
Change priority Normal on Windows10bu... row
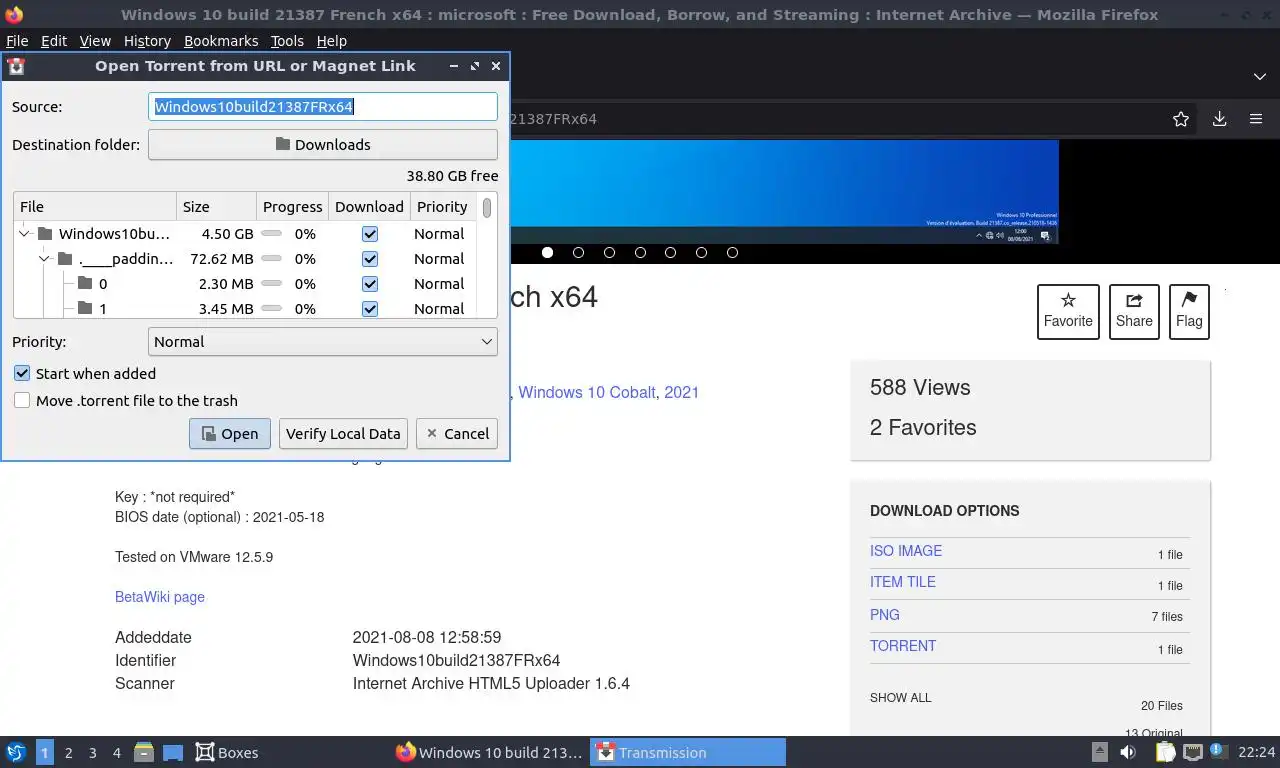tap(439, 234)
